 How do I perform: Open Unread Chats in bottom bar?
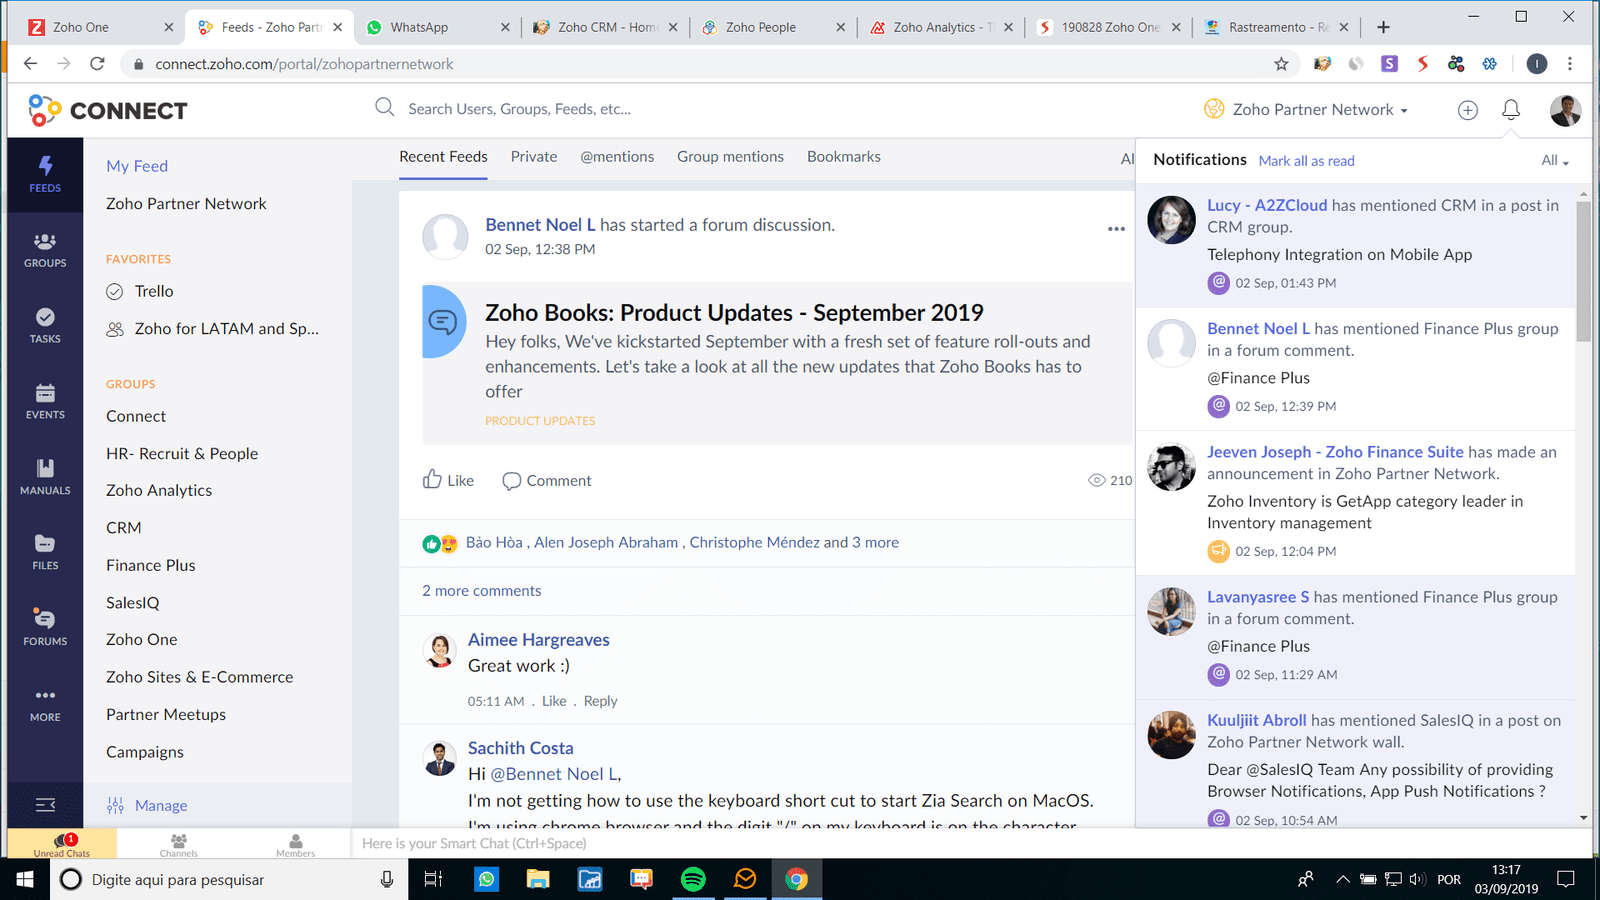point(62,844)
